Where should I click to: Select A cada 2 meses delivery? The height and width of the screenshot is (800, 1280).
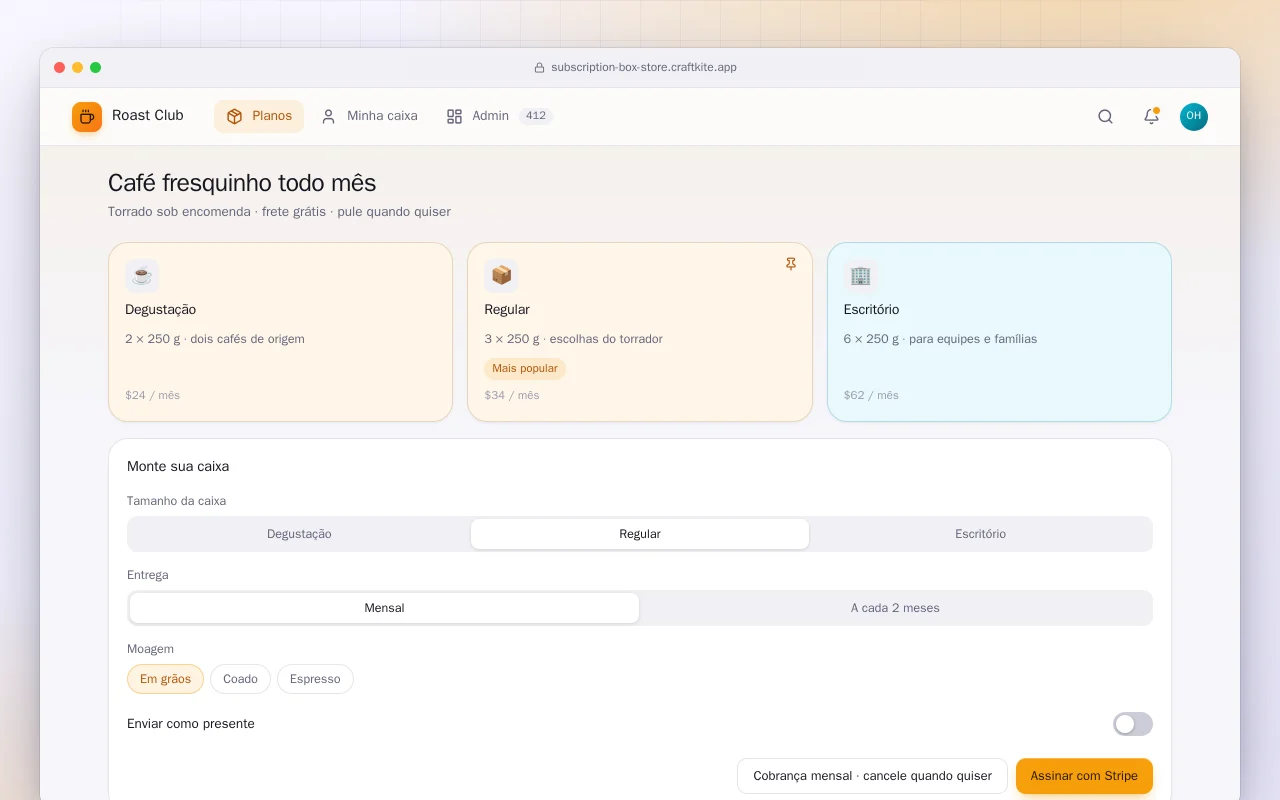[x=895, y=608]
